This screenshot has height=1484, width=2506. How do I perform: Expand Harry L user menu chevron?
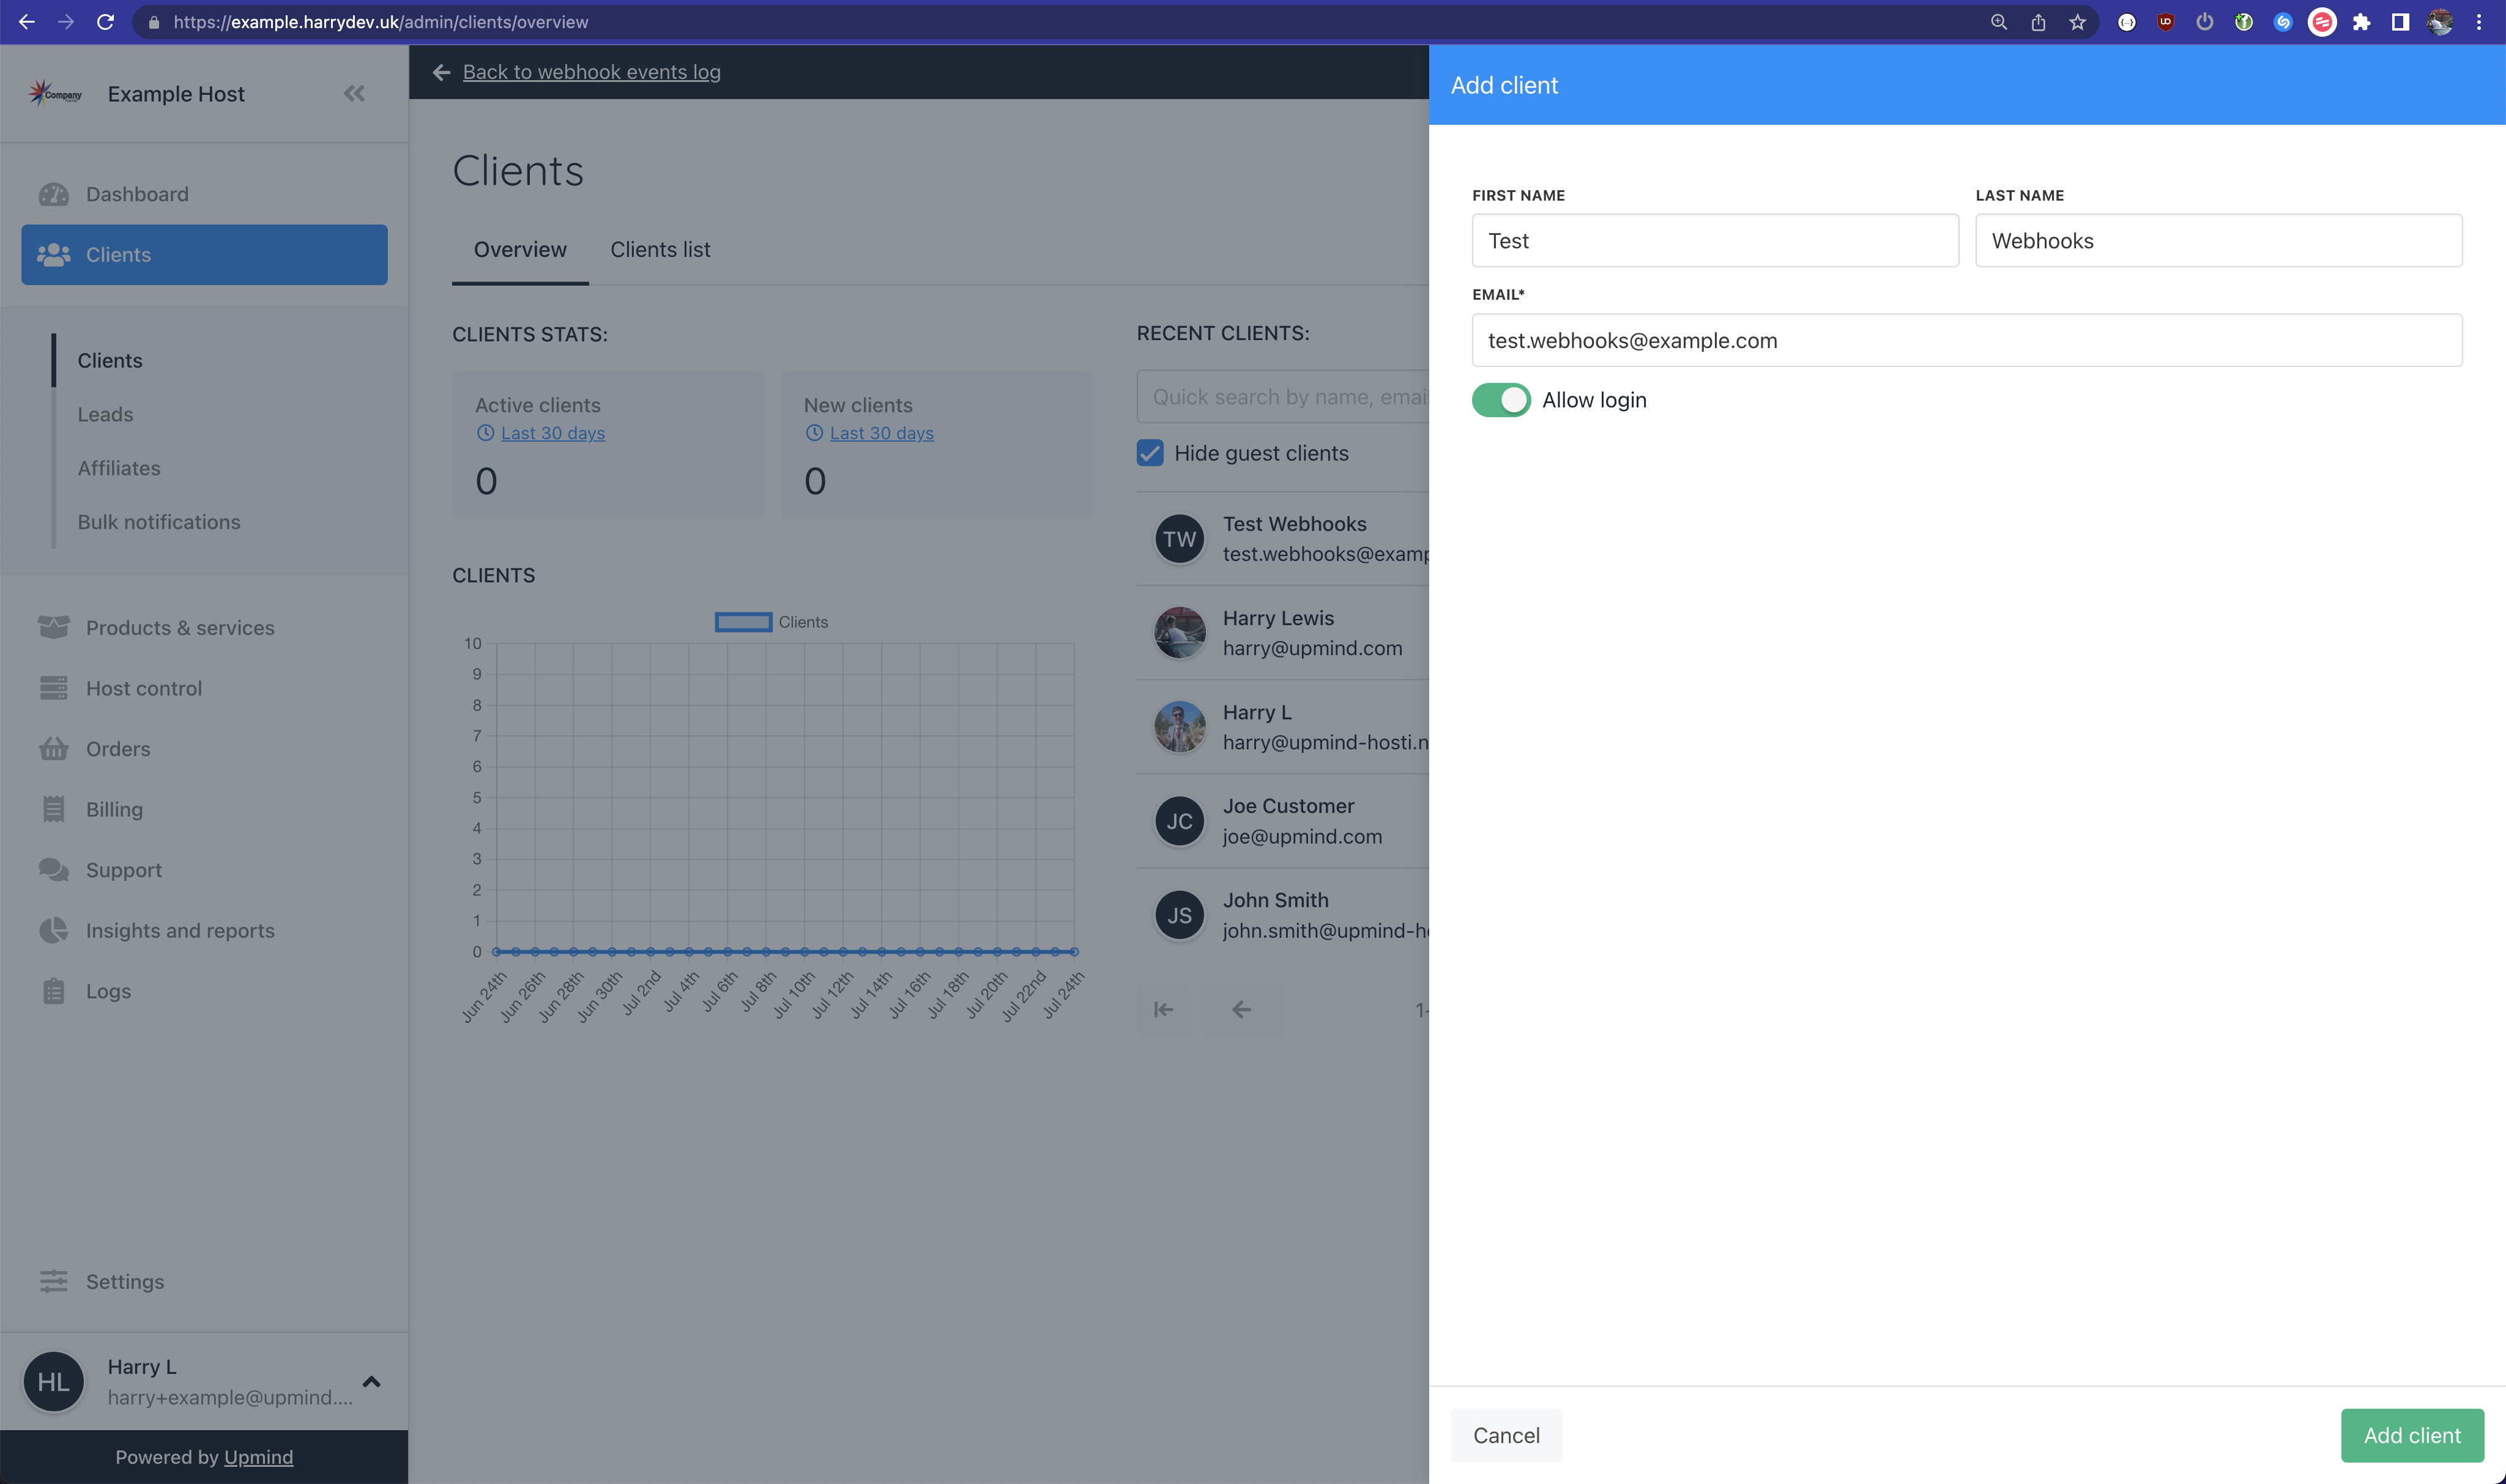pyautogui.click(x=371, y=1382)
